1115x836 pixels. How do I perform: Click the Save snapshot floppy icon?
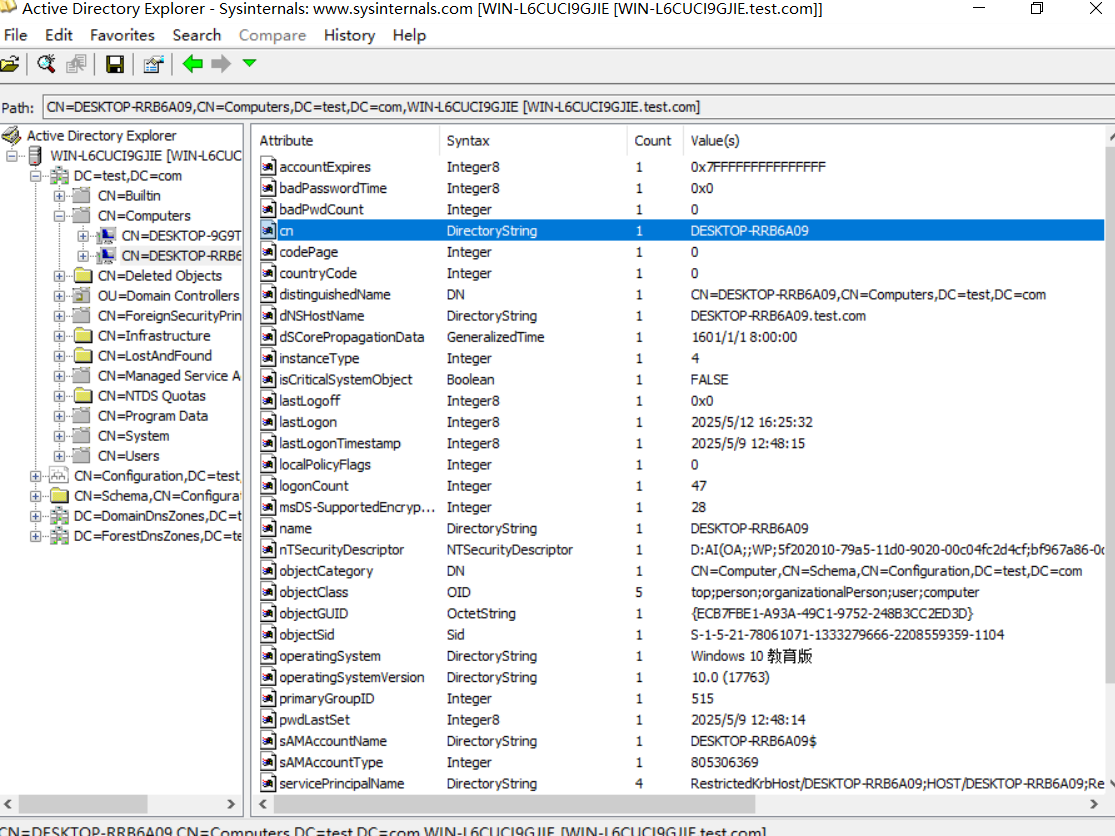114,64
